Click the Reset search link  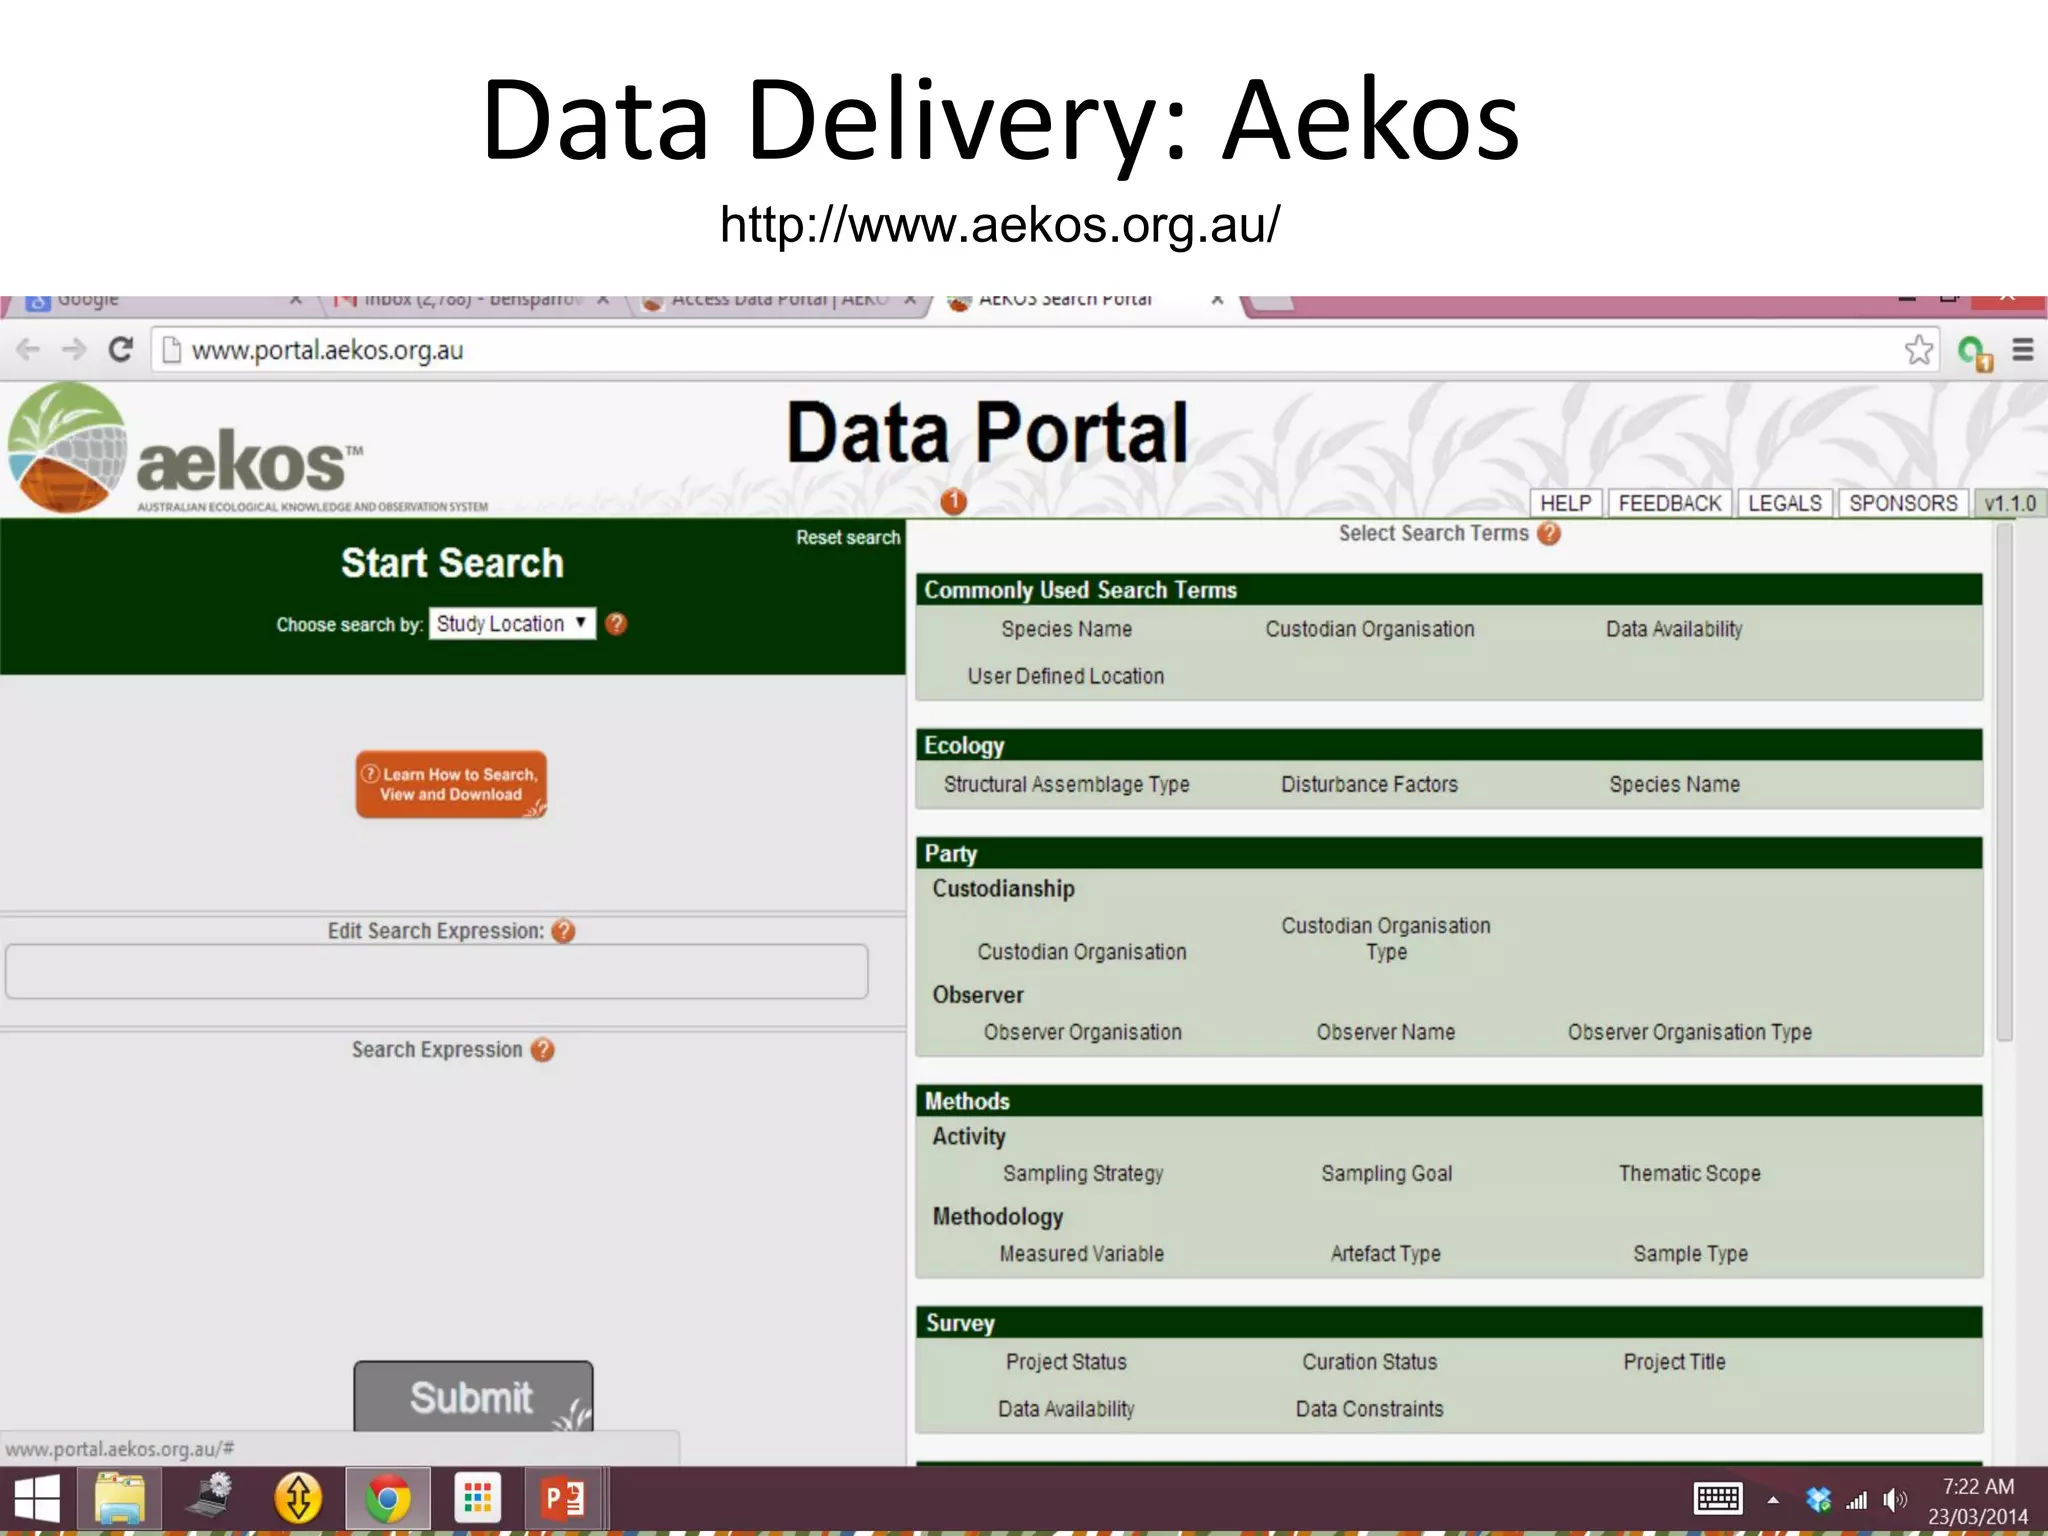(x=848, y=538)
